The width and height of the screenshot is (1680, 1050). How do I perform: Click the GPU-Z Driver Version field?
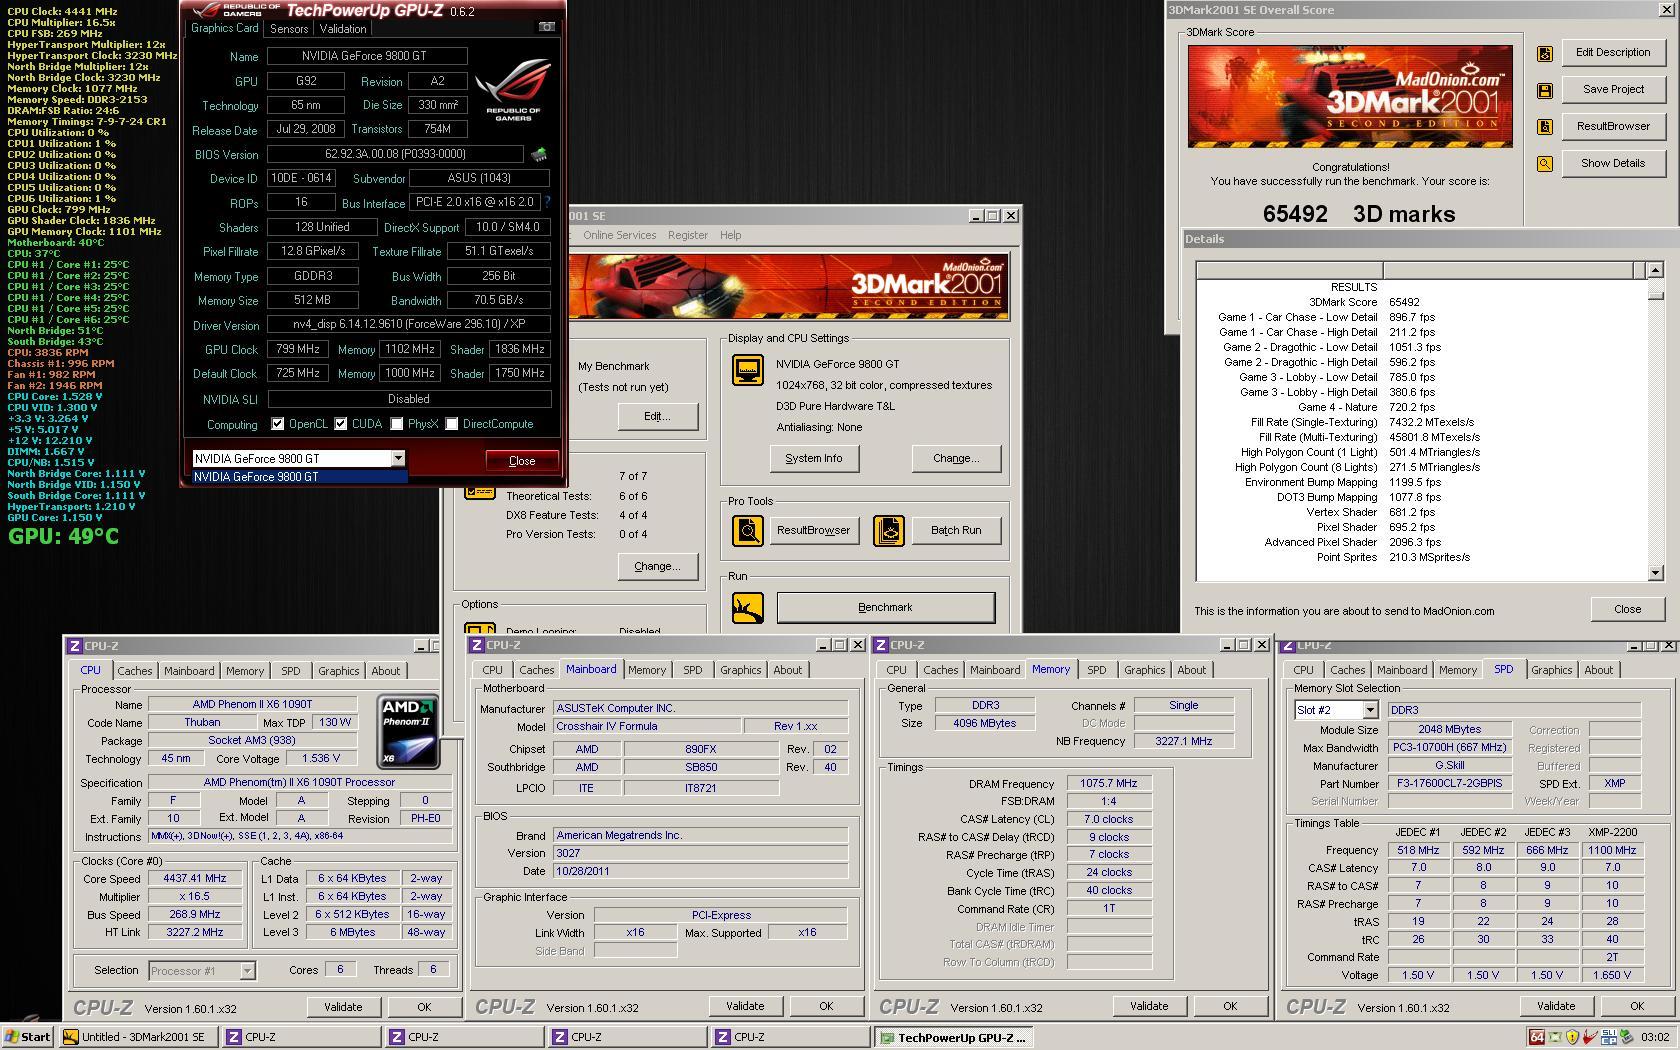click(x=409, y=325)
